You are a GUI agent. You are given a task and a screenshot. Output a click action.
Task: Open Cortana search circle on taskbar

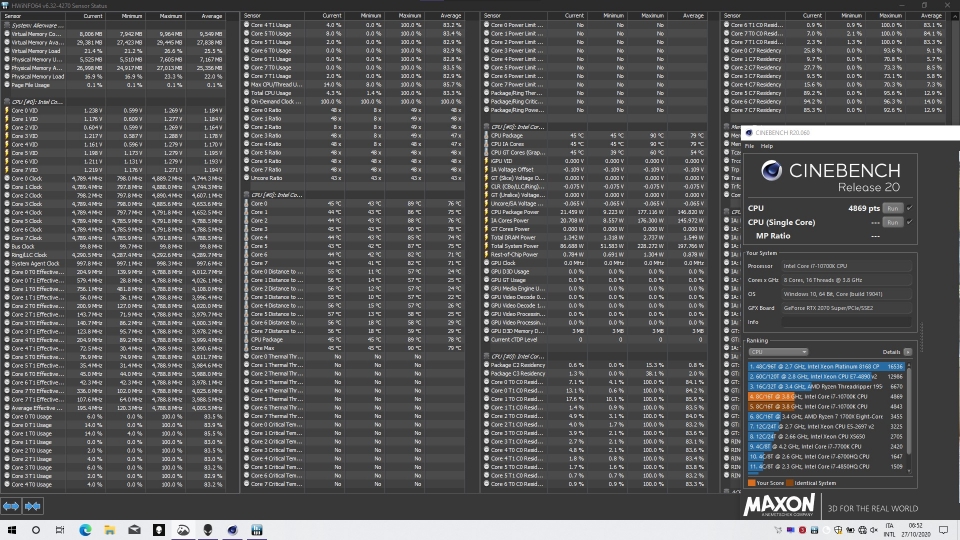coord(36,530)
